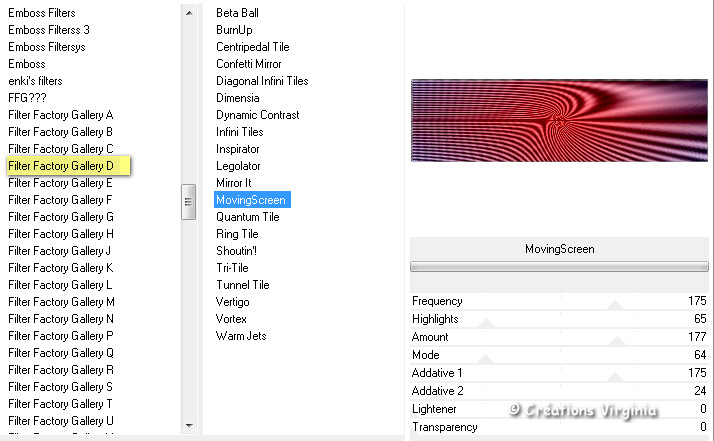Screen dimensions: 714x441
Task: Select the Tri-Tile filter
Action: pyautogui.click(x=232, y=268)
